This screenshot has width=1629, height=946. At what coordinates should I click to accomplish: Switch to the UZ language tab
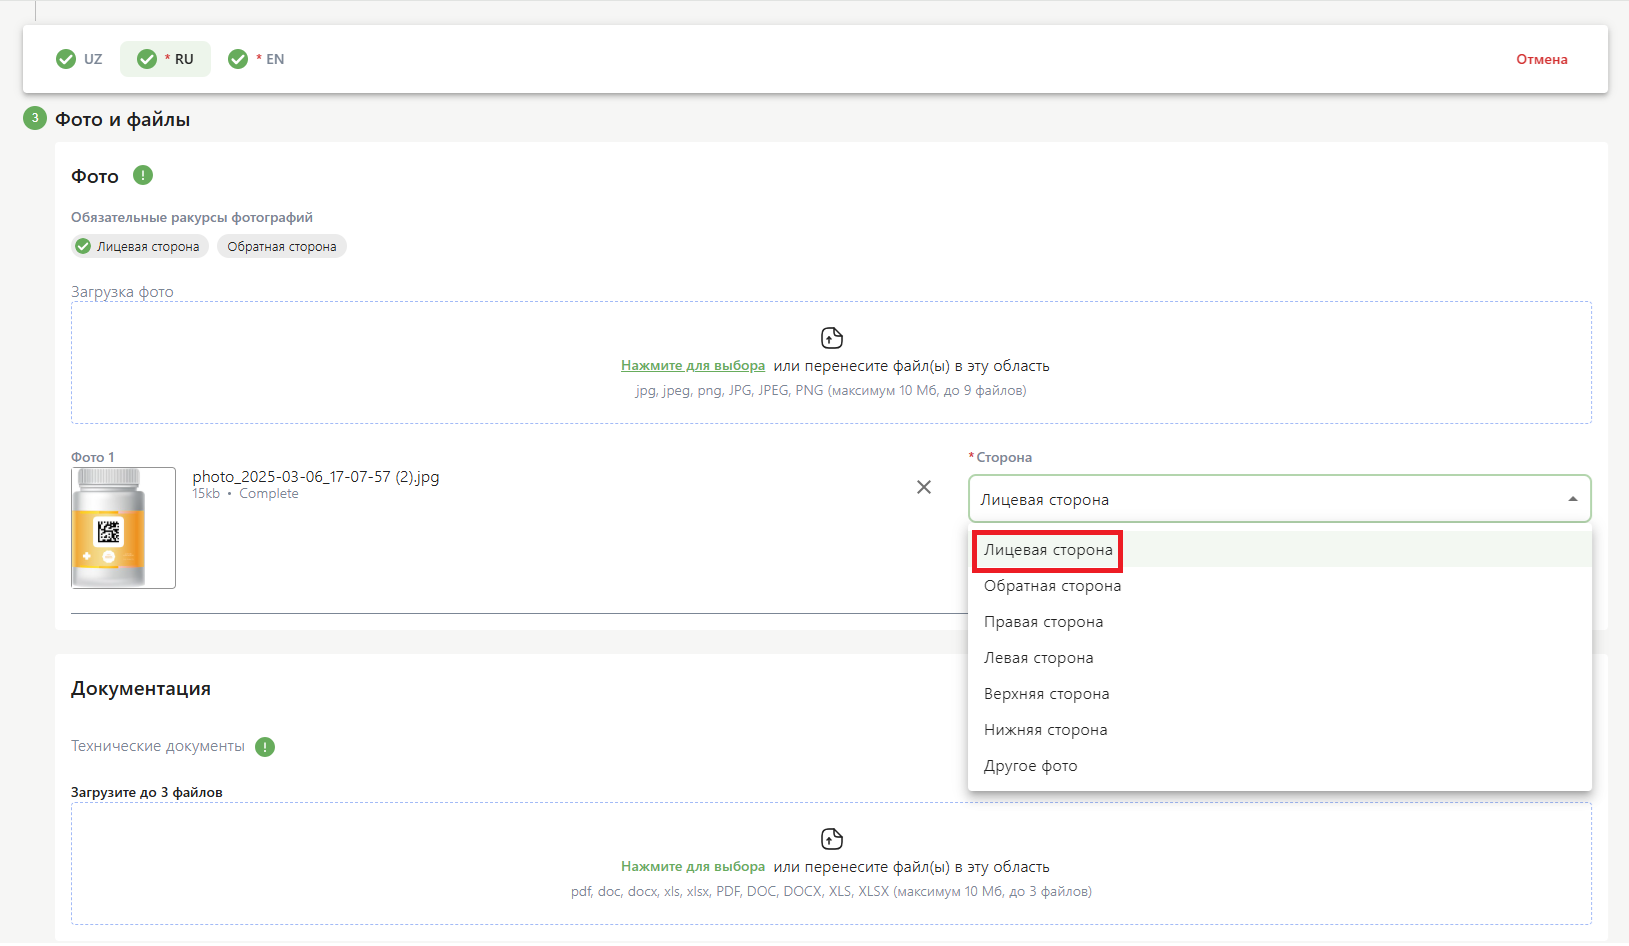click(x=79, y=59)
